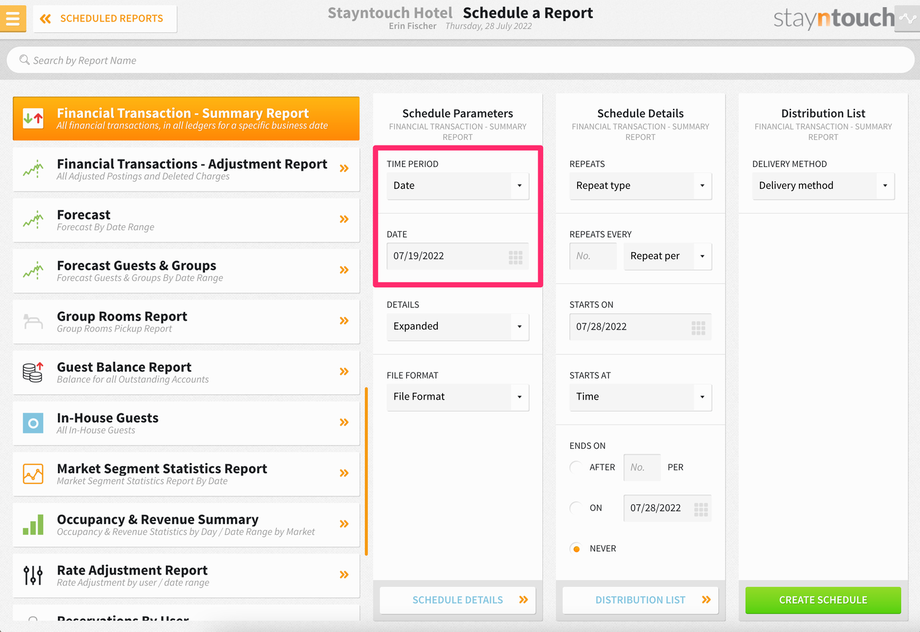Click the chevron arrow on the Group Rooms Report row

pos(344,320)
